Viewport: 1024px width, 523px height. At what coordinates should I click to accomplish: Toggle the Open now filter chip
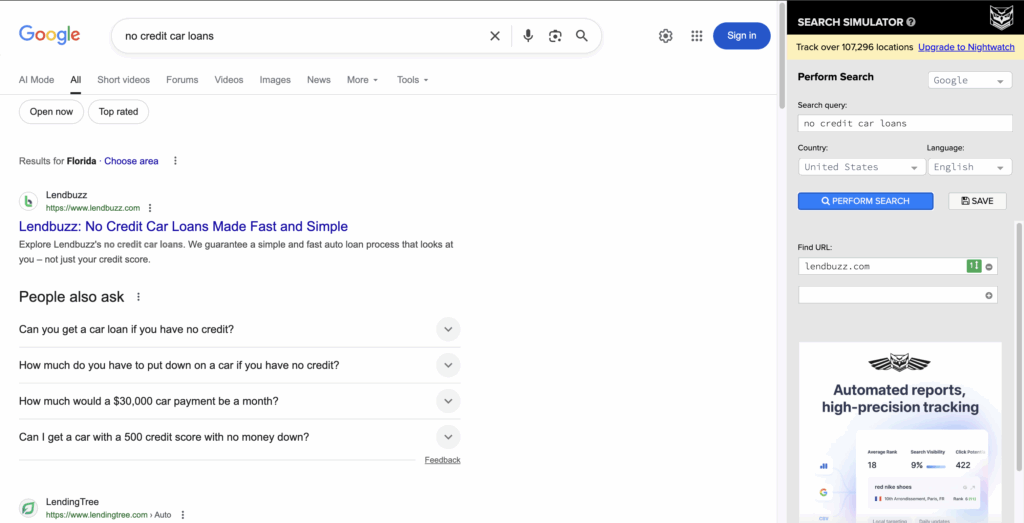coord(51,112)
